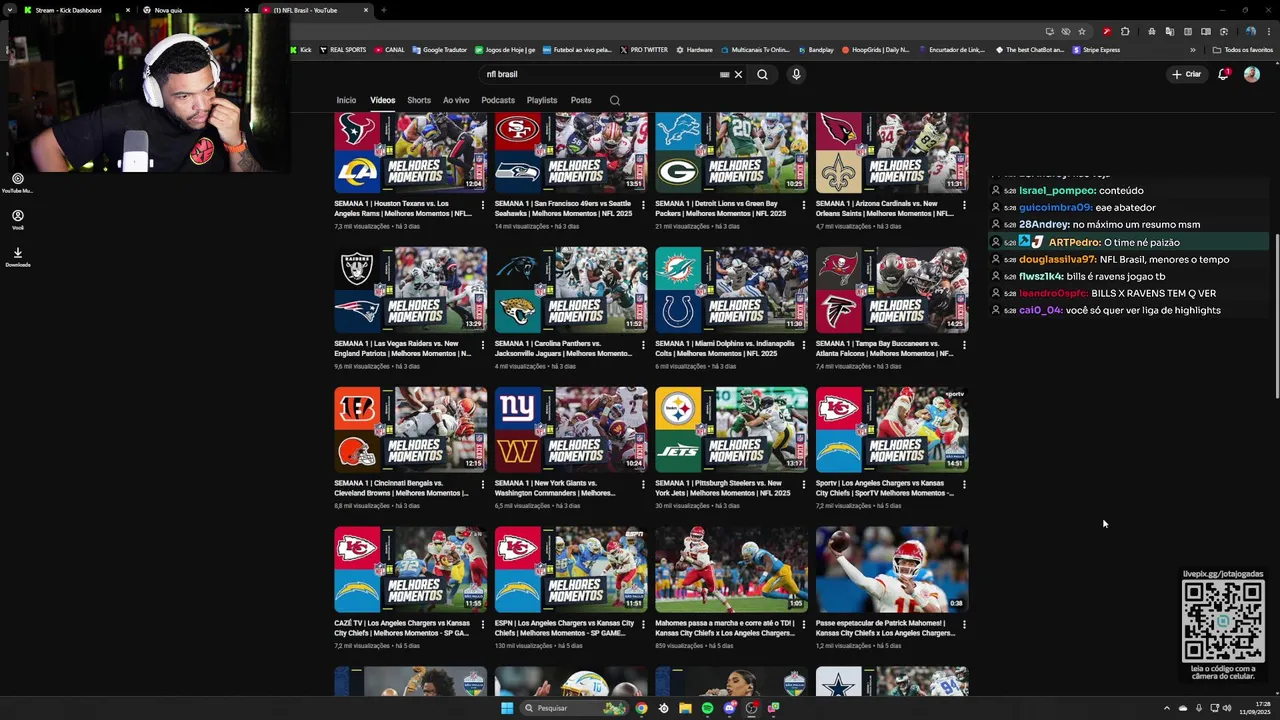Viewport: 1280px width, 720px height.
Task: Open options menu for Giants vs Commanders video
Action: coord(643,484)
